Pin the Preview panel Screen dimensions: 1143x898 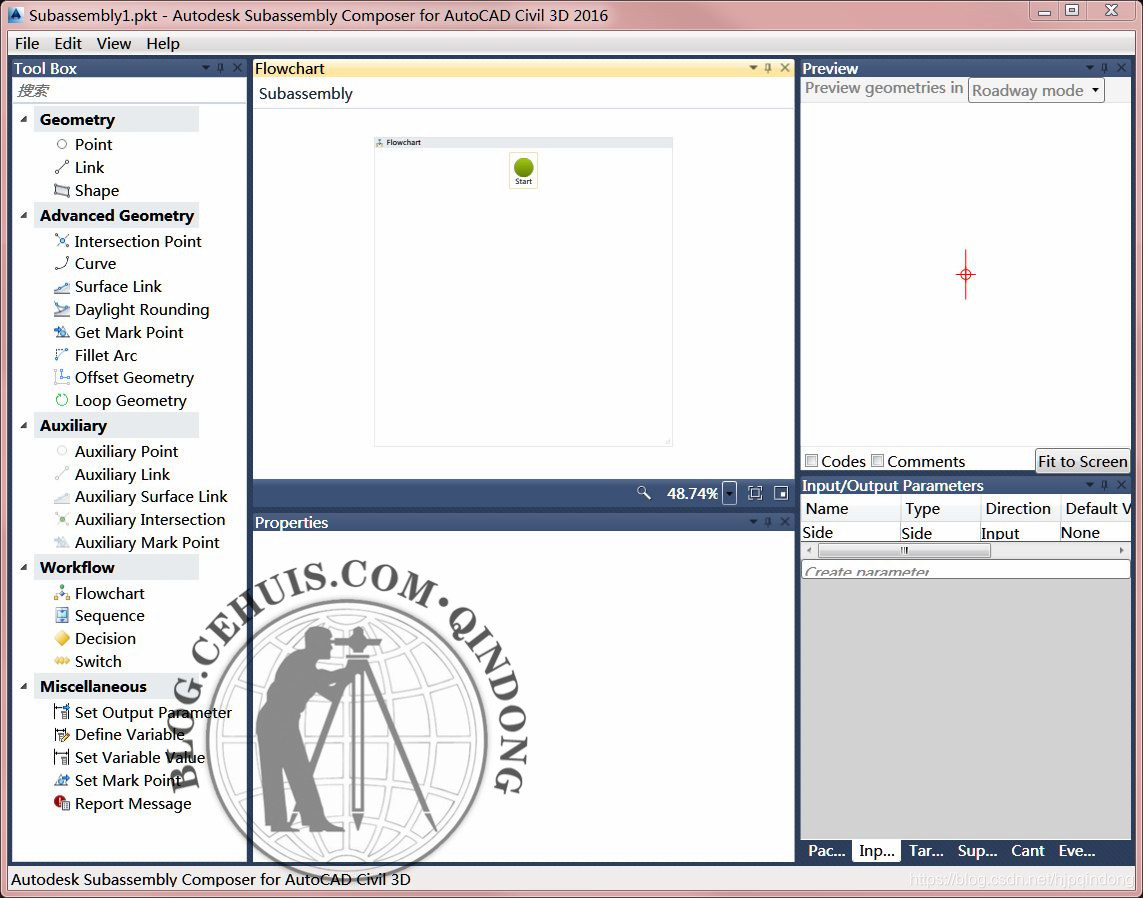pos(1104,68)
